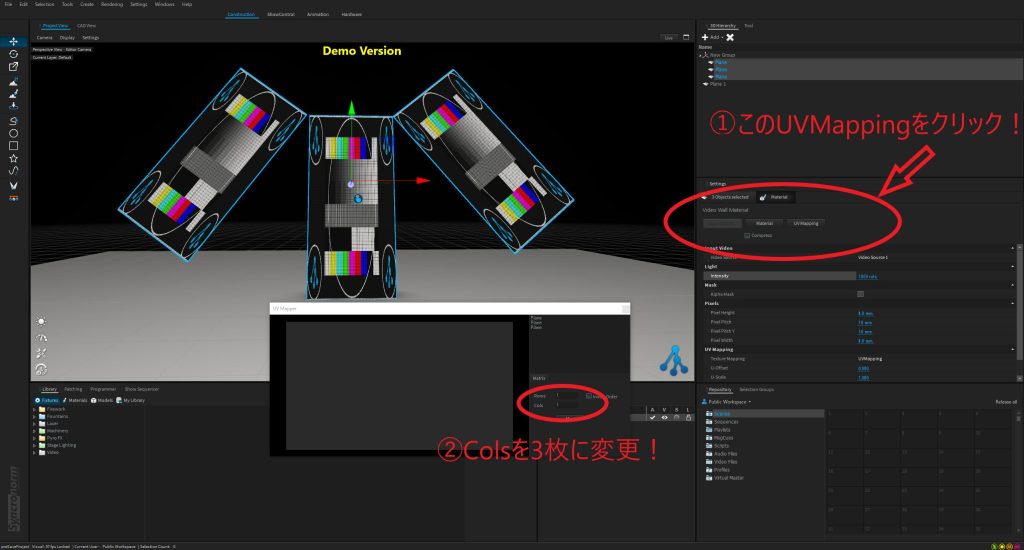Open the Add dropdown in hierarchy
This screenshot has width=1024, height=550.
click(x=712, y=37)
